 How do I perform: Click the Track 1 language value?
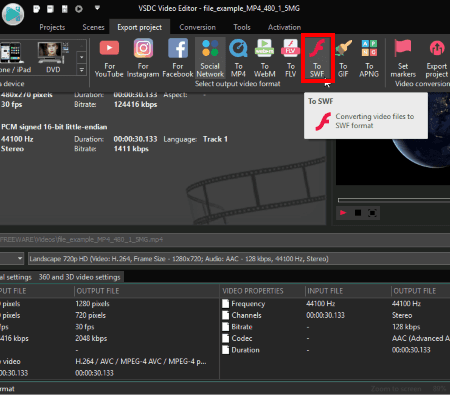[215, 139]
